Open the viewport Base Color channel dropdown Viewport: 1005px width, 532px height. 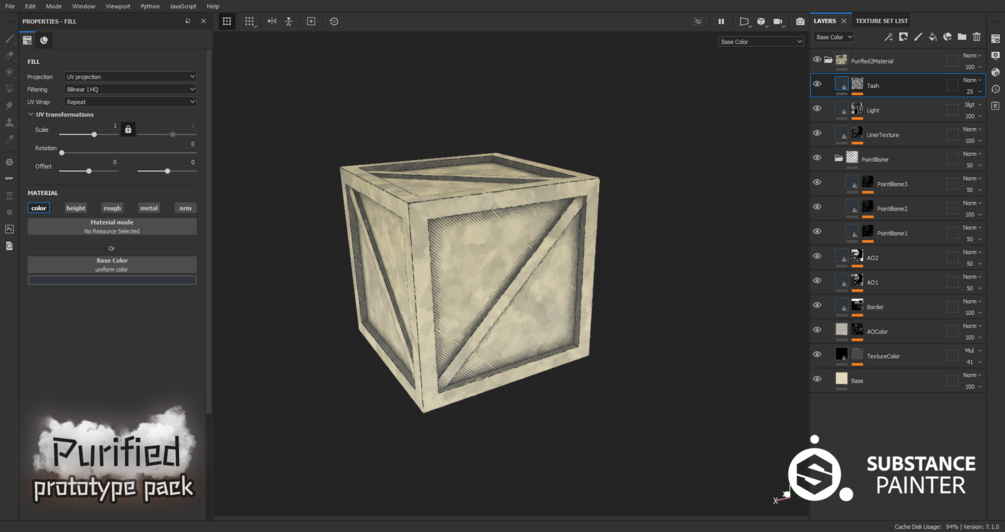[761, 42]
